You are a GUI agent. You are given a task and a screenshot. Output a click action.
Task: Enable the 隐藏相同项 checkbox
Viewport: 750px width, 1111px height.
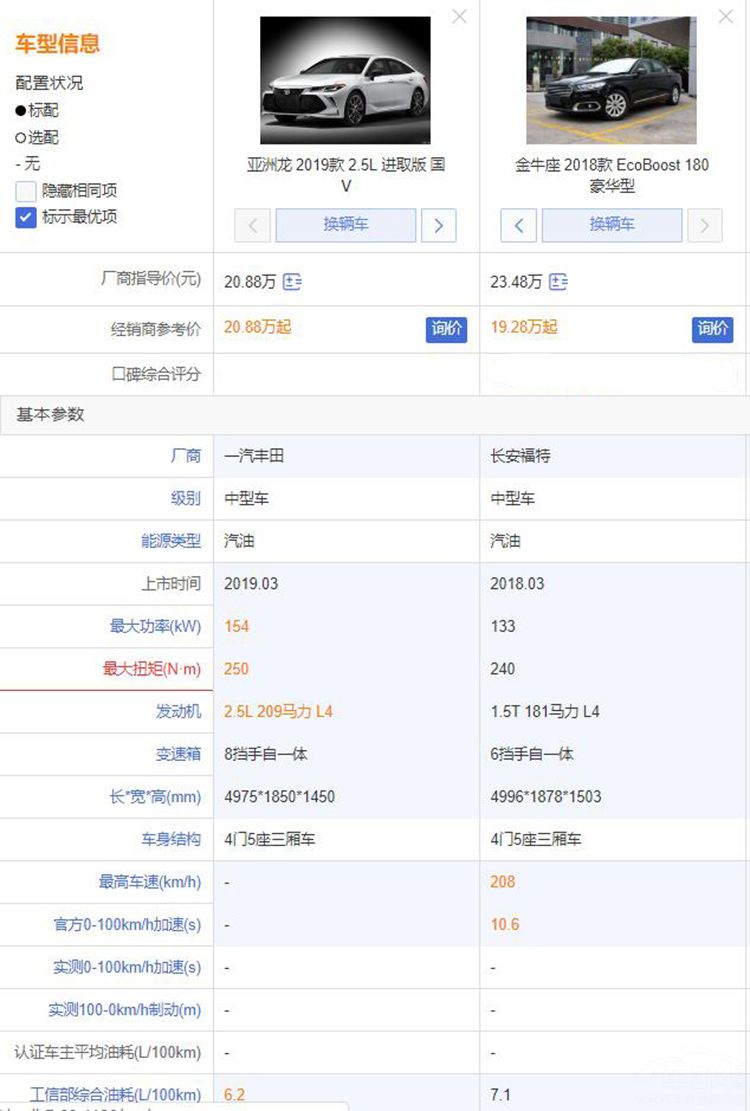(26, 191)
